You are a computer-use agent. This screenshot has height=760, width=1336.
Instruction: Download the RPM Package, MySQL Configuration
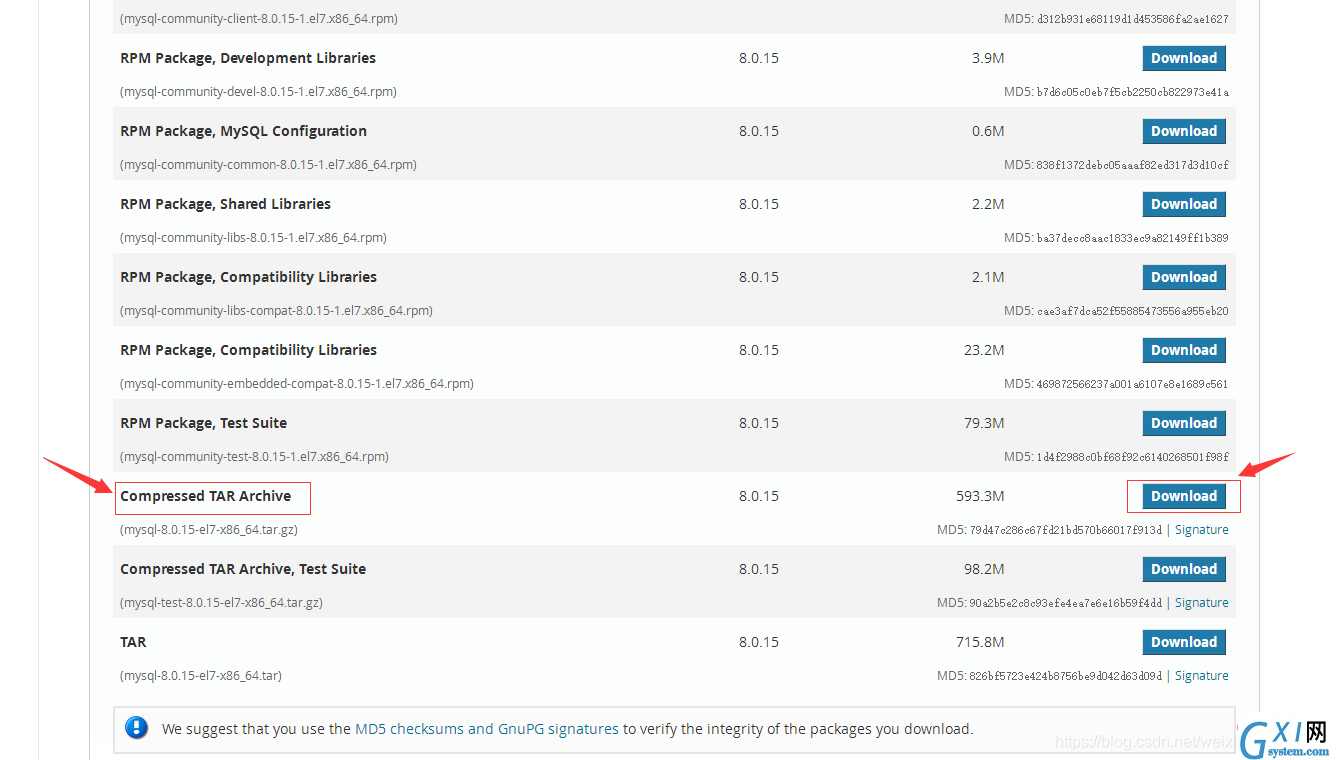click(x=1184, y=131)
